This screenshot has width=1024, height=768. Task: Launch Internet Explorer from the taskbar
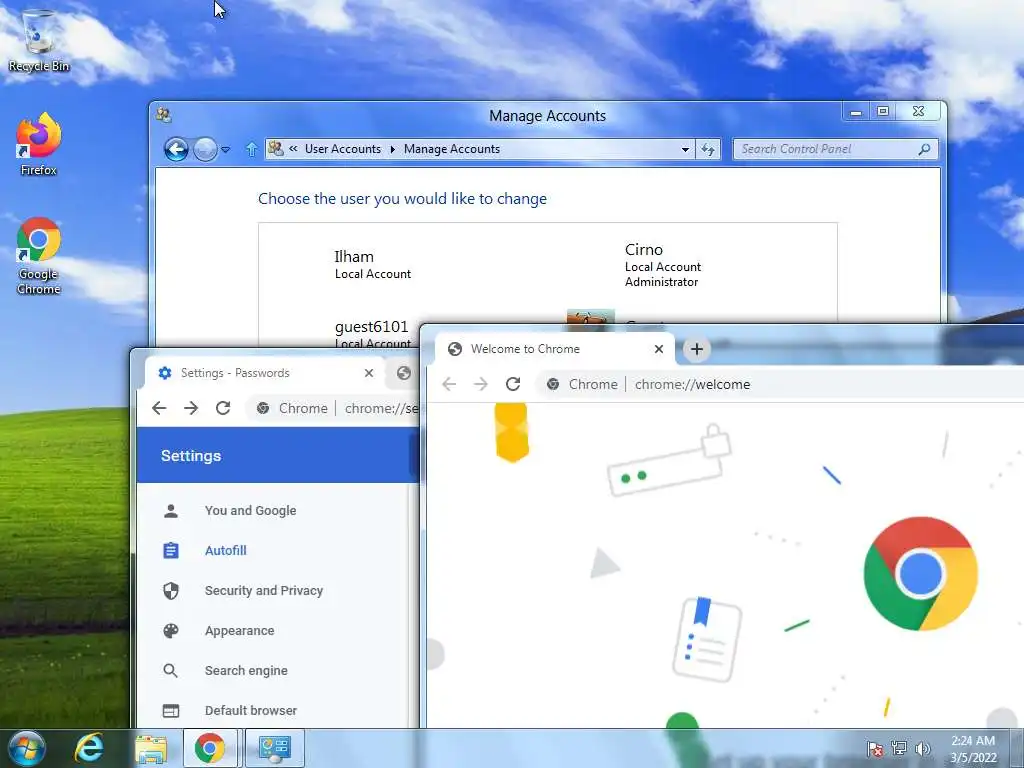pyautogui.click(x=89, y=748)
